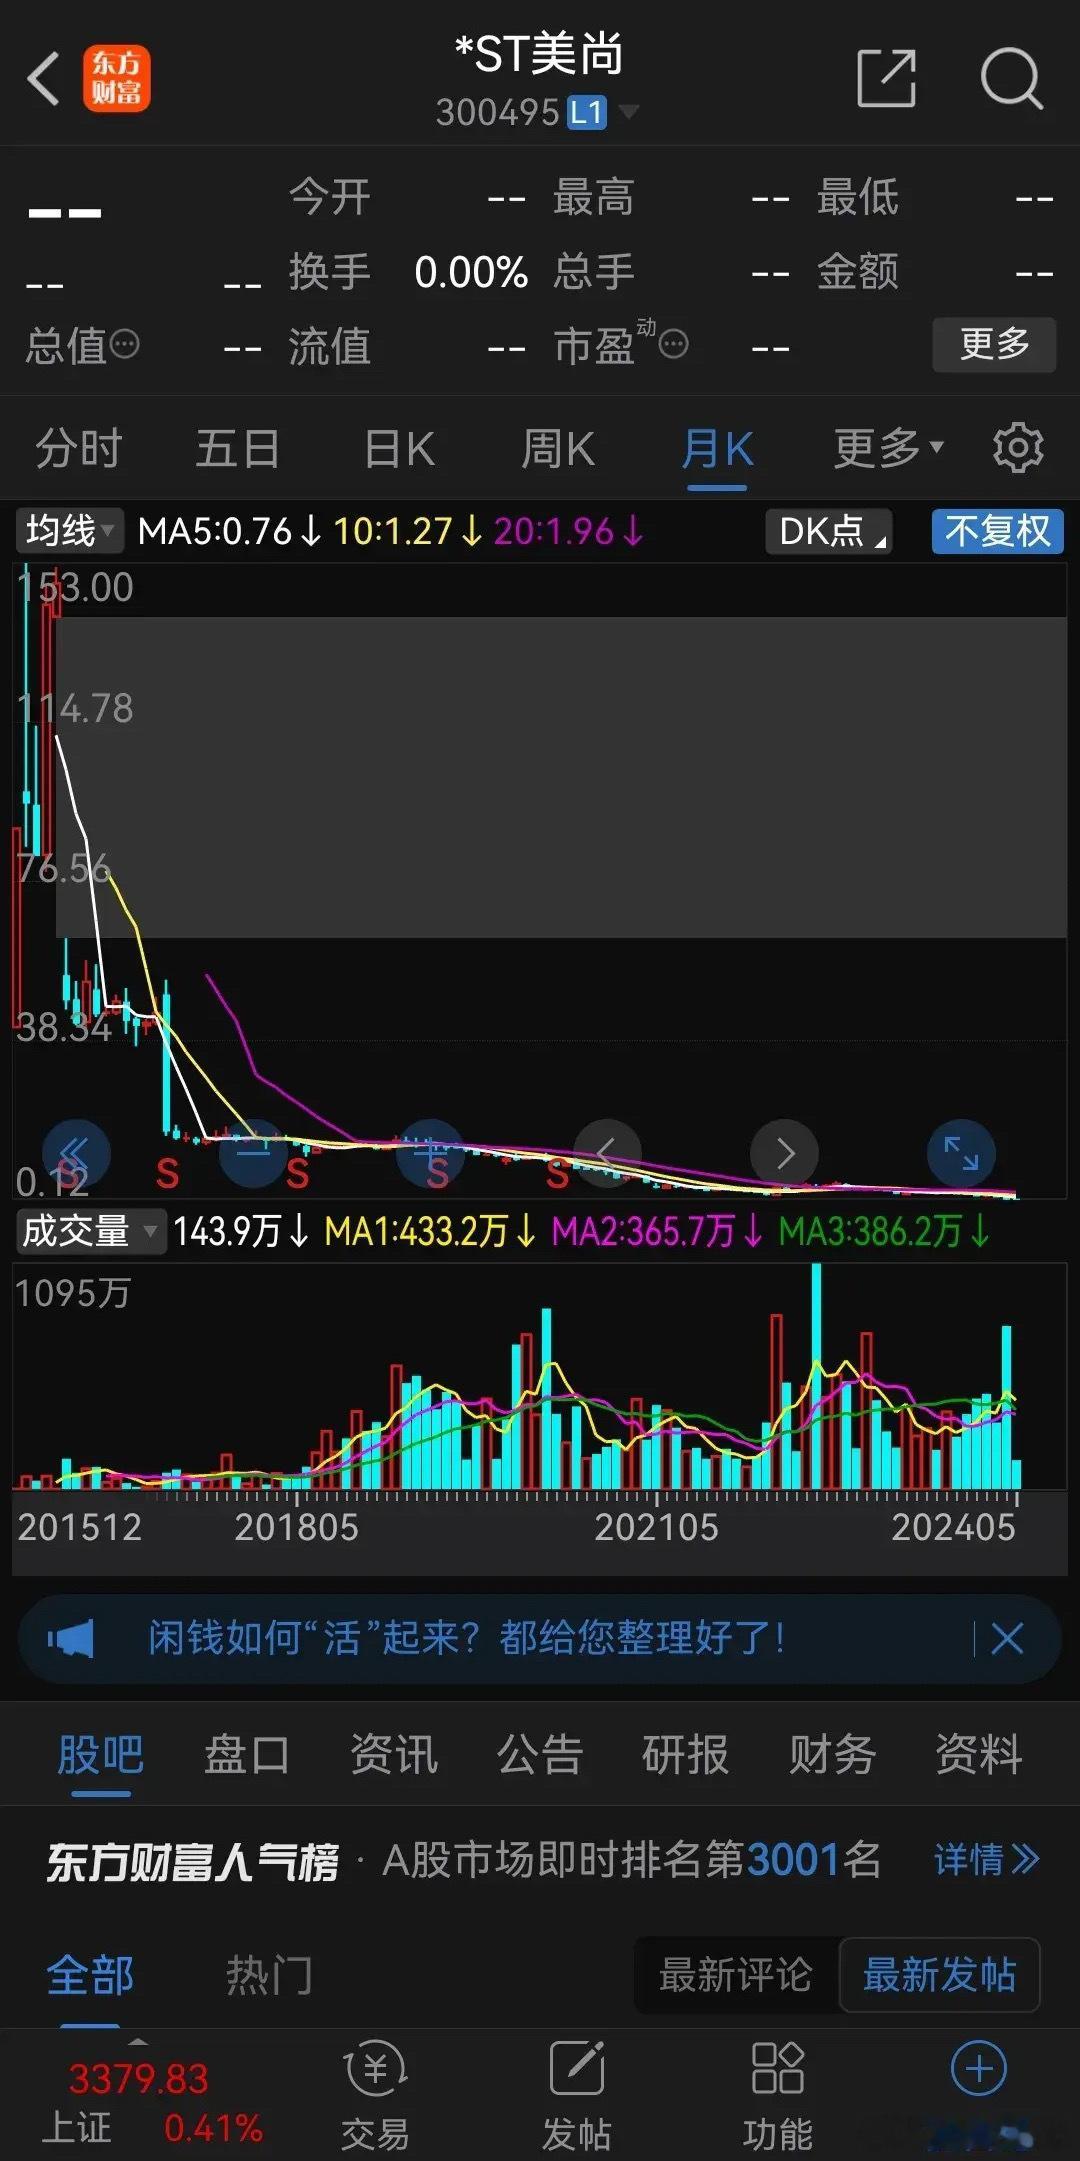Tap the yellow 10:1.27 MA label

point(407,531)
